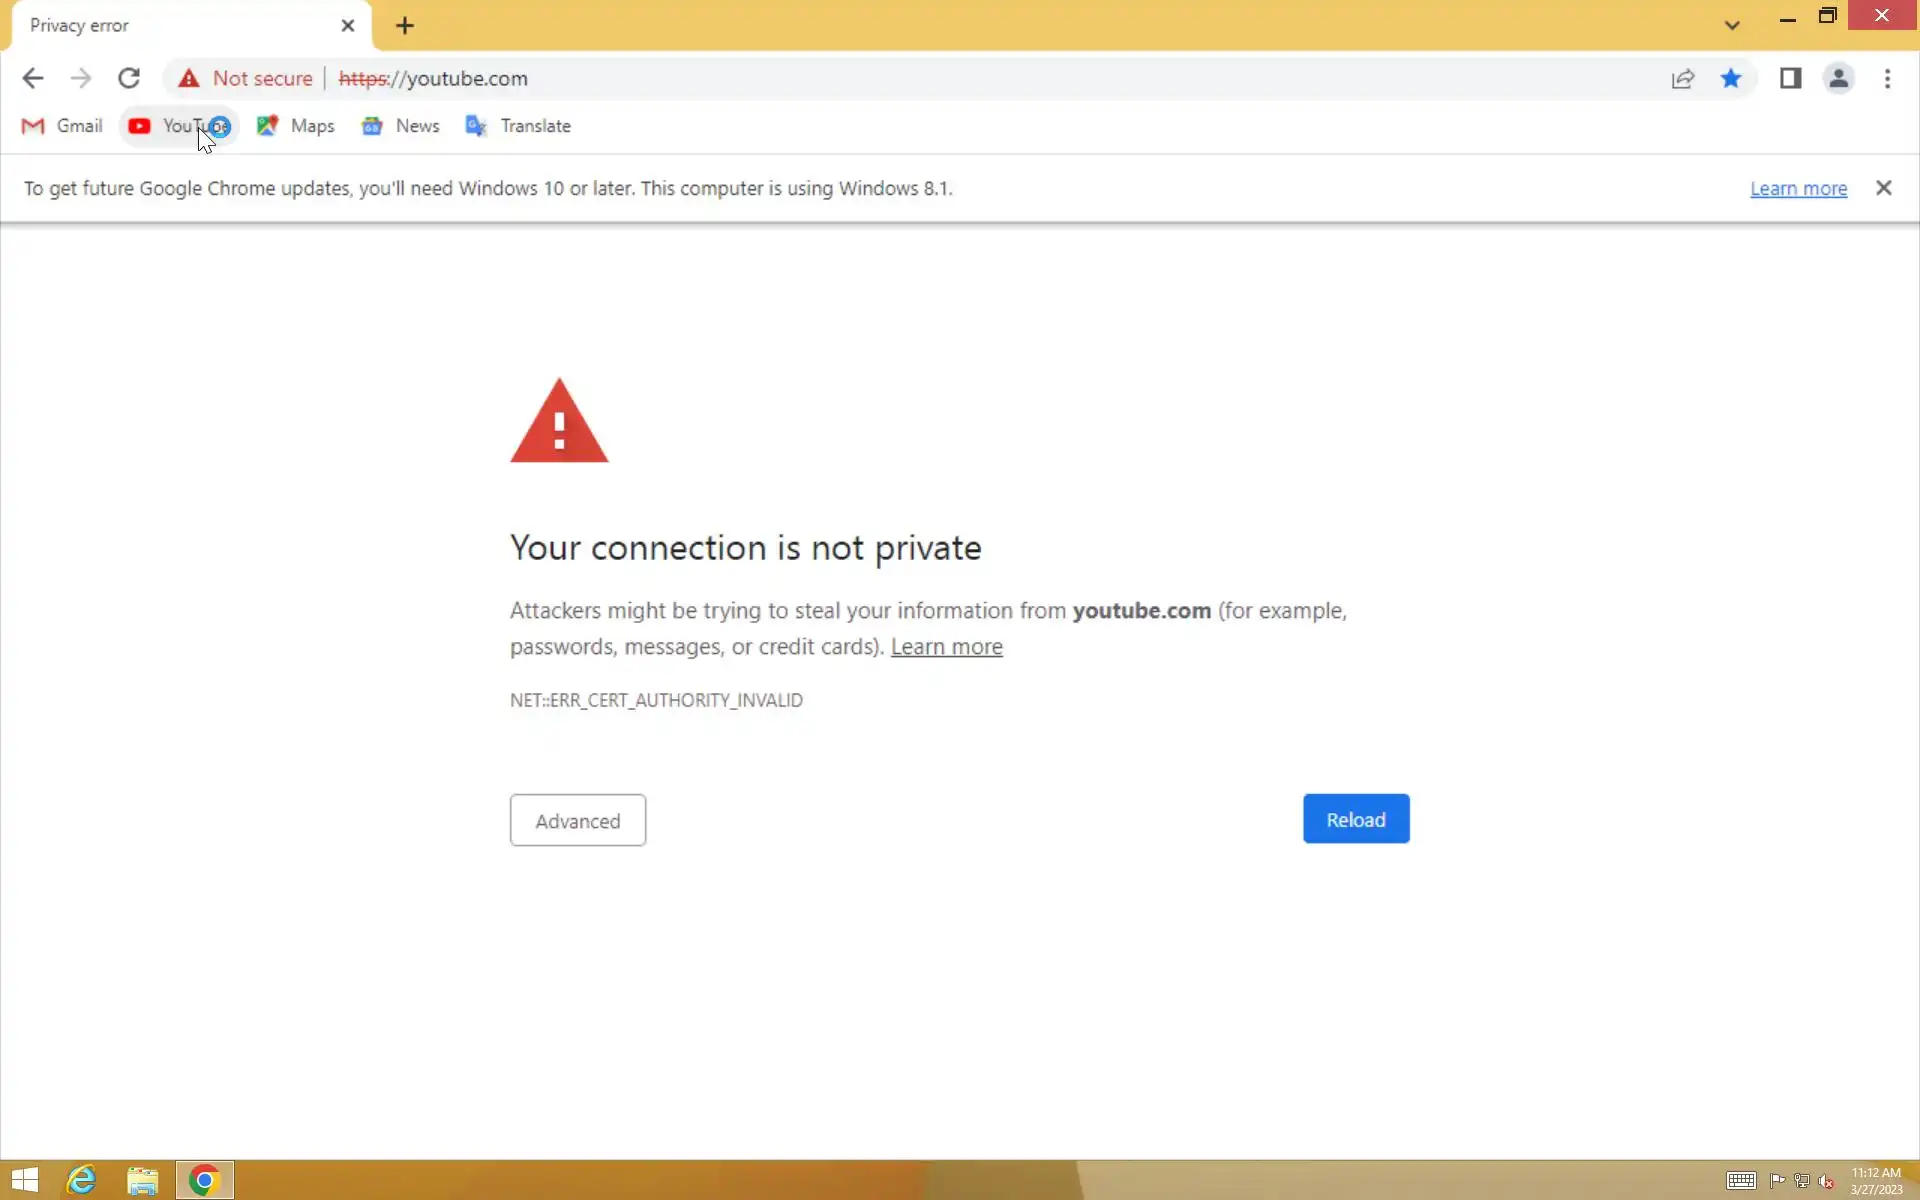Reload page using toolbar refresh icon
Screen dimensions: 1920x1200
pos(129,78)
